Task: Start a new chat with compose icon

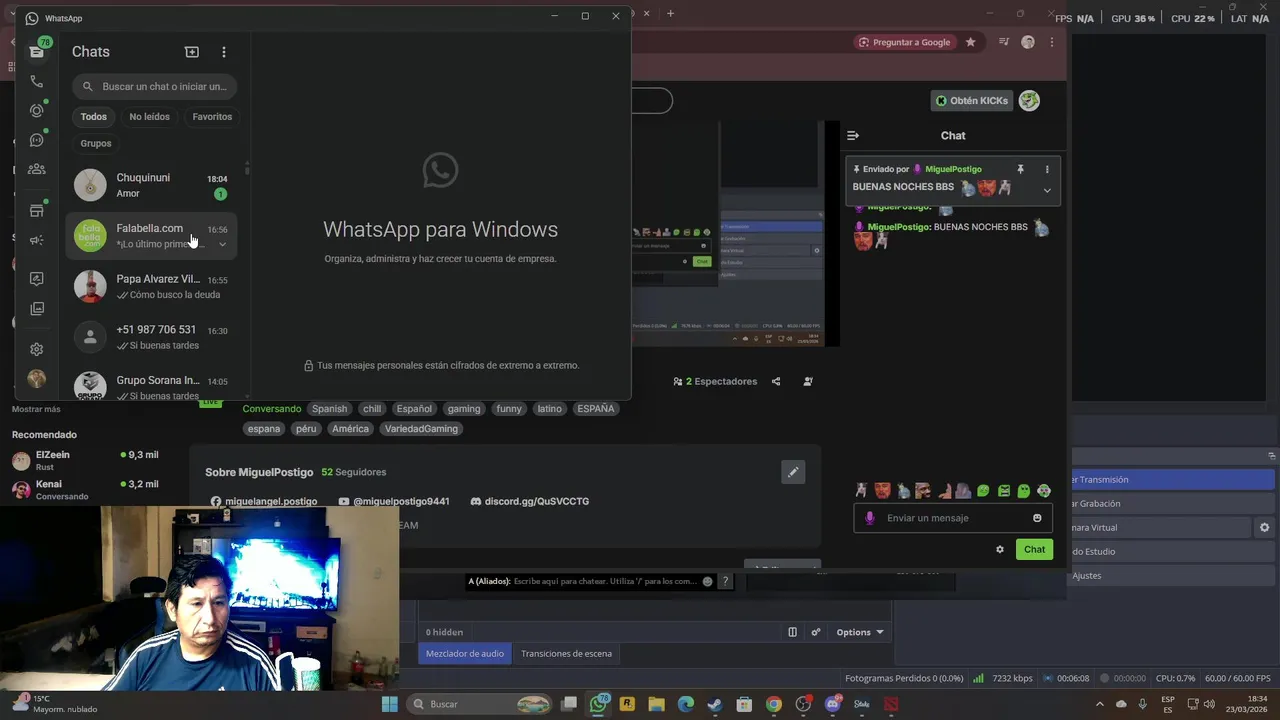Action: pos(192,52)
